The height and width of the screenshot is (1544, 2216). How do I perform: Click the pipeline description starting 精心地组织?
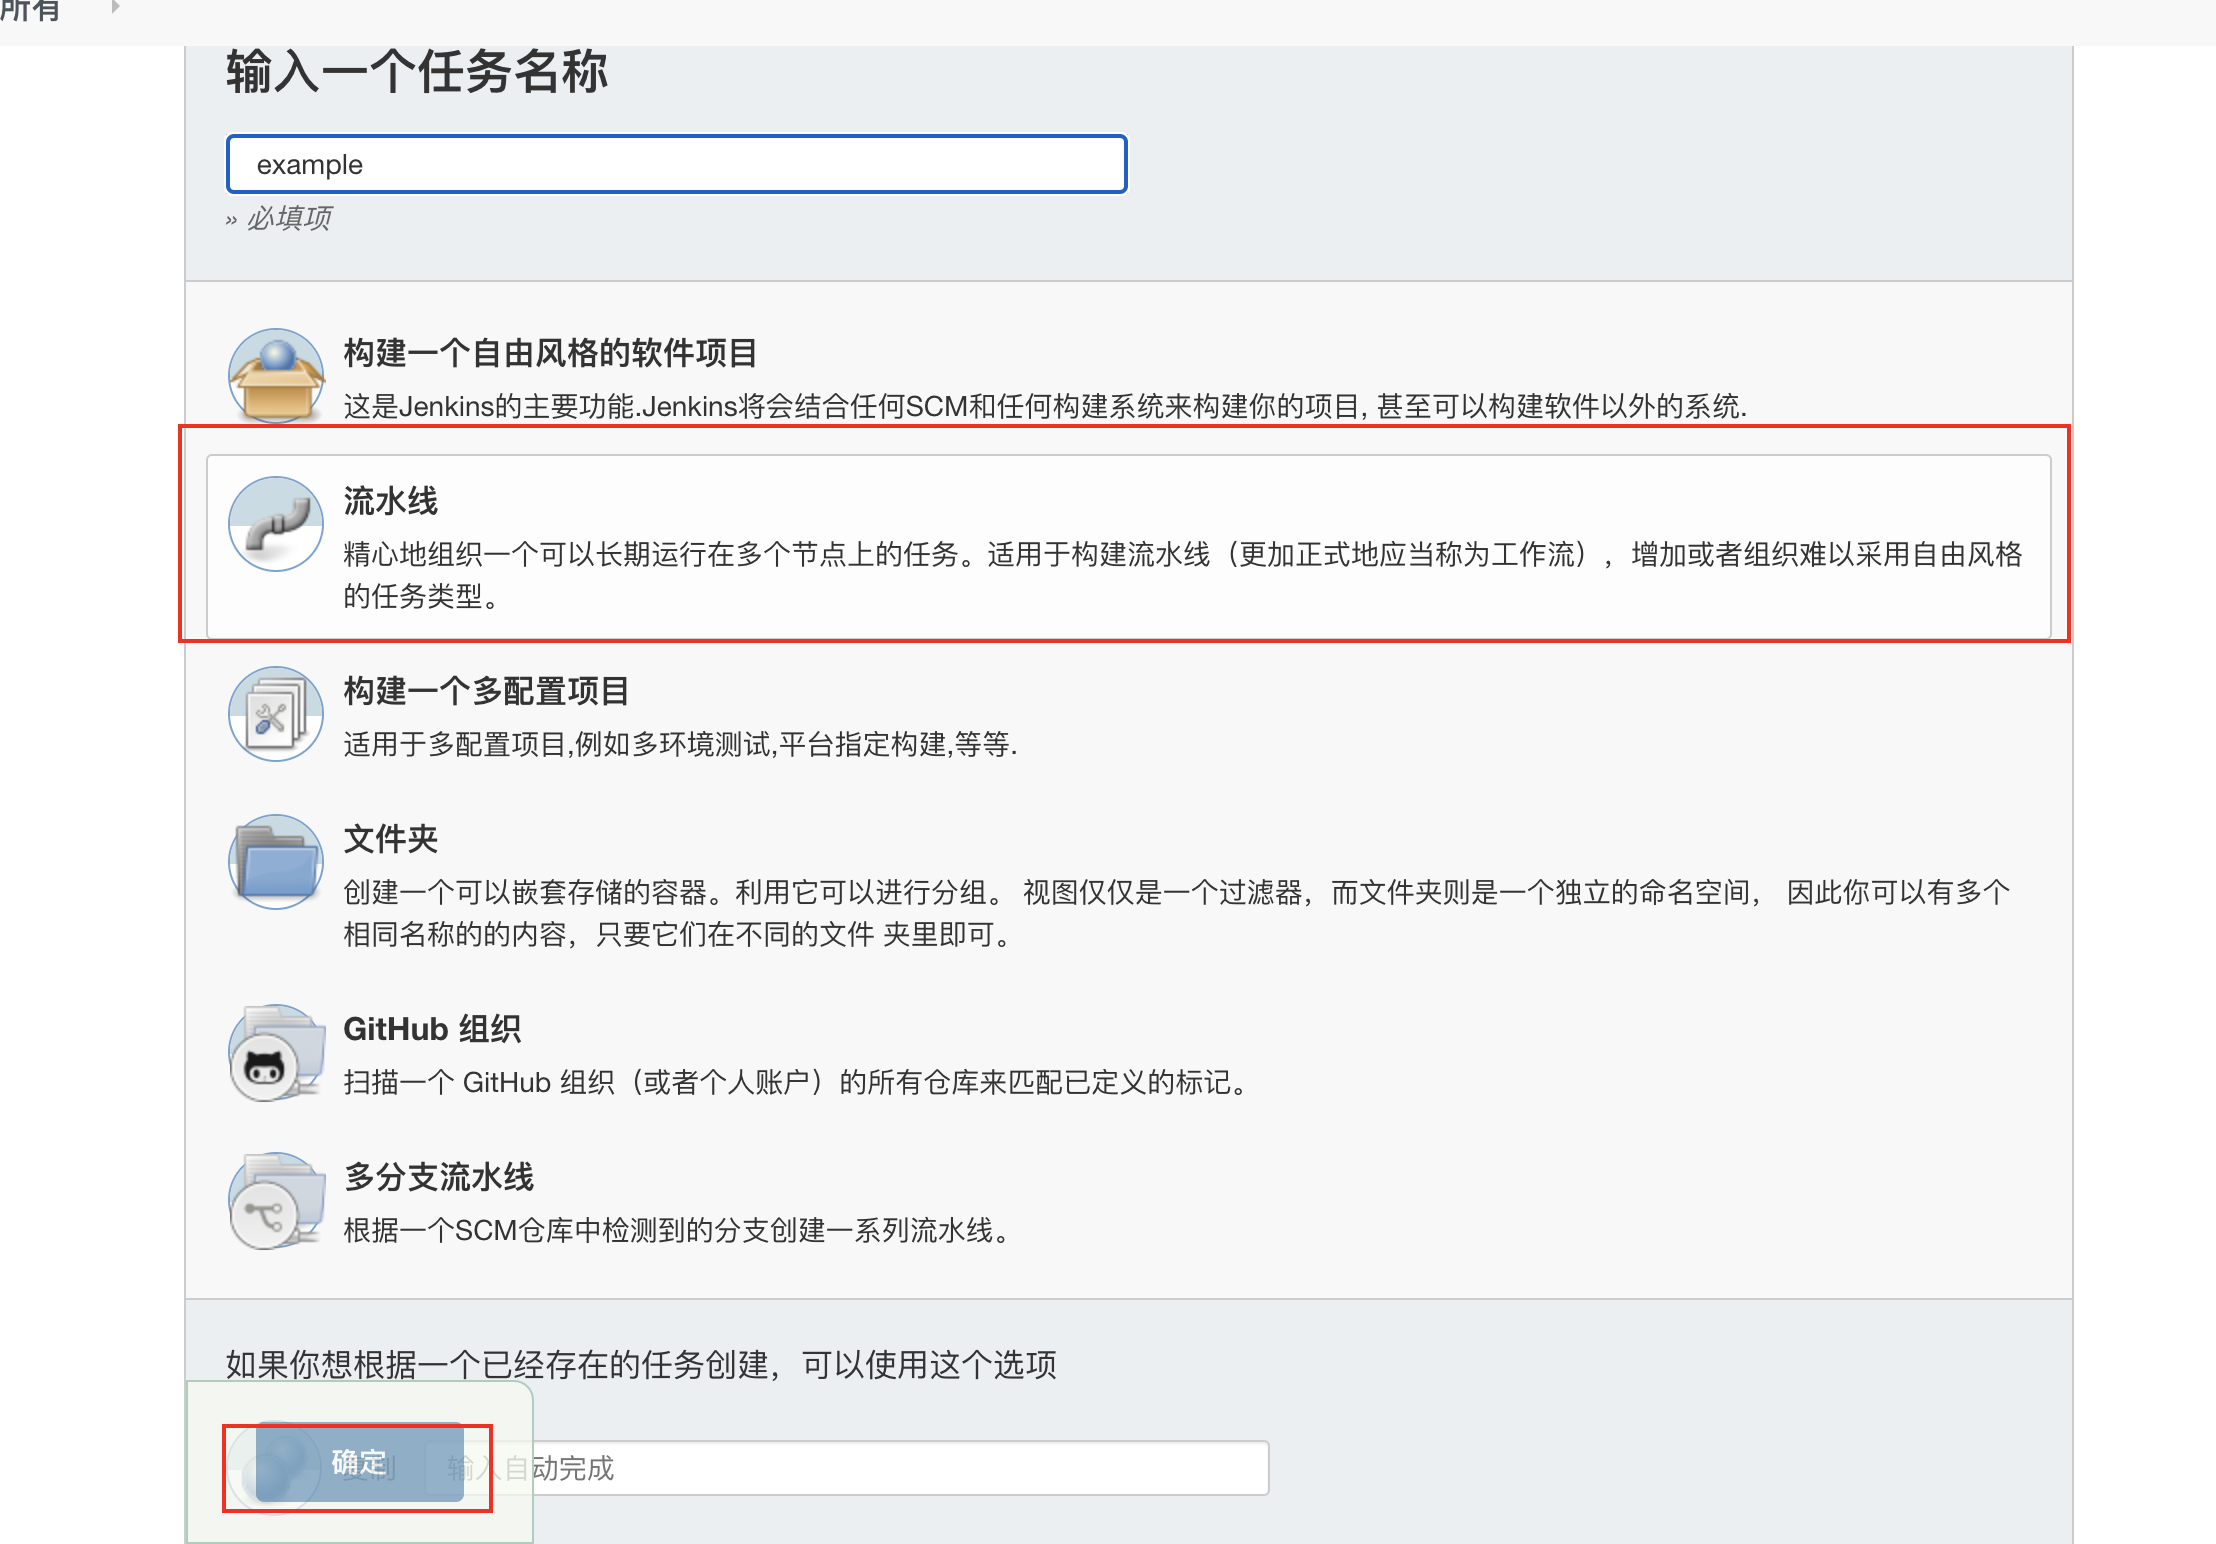point(1183,575)
